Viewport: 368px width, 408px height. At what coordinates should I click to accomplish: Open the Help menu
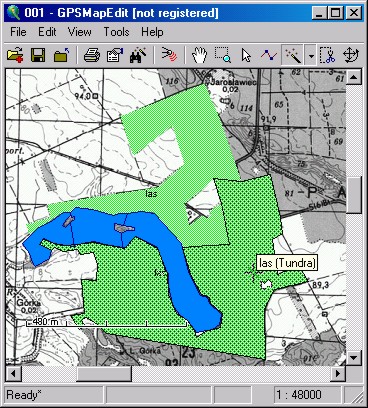(152, 32)
